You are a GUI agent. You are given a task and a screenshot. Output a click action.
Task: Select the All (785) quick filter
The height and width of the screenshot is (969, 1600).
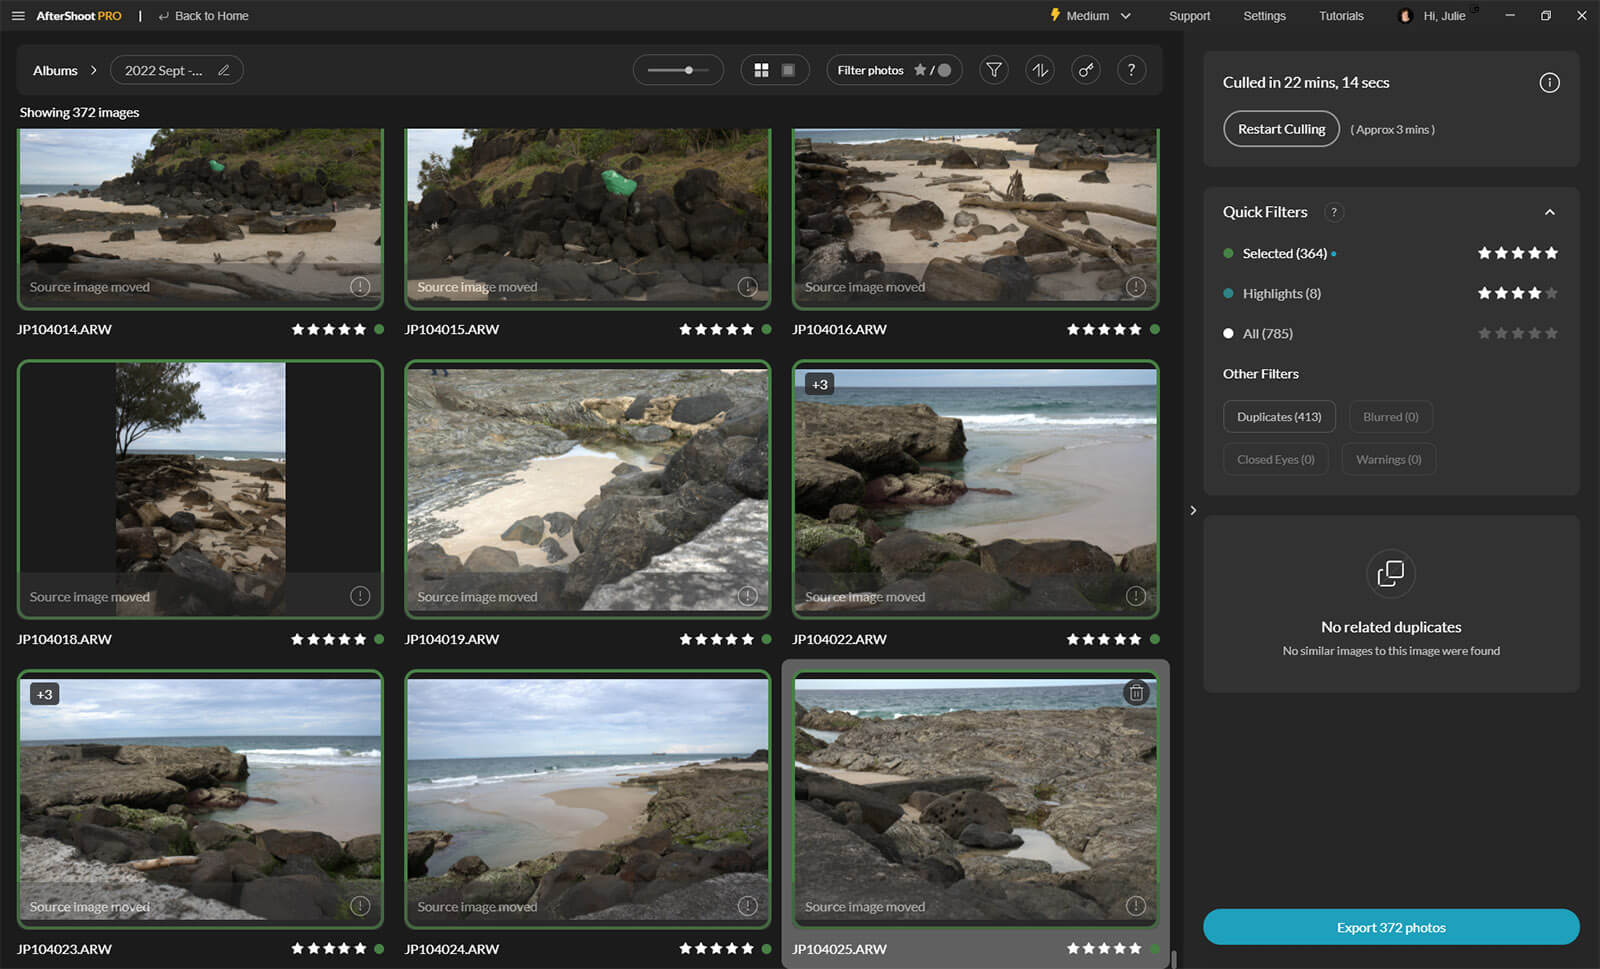coord(1267,334)
